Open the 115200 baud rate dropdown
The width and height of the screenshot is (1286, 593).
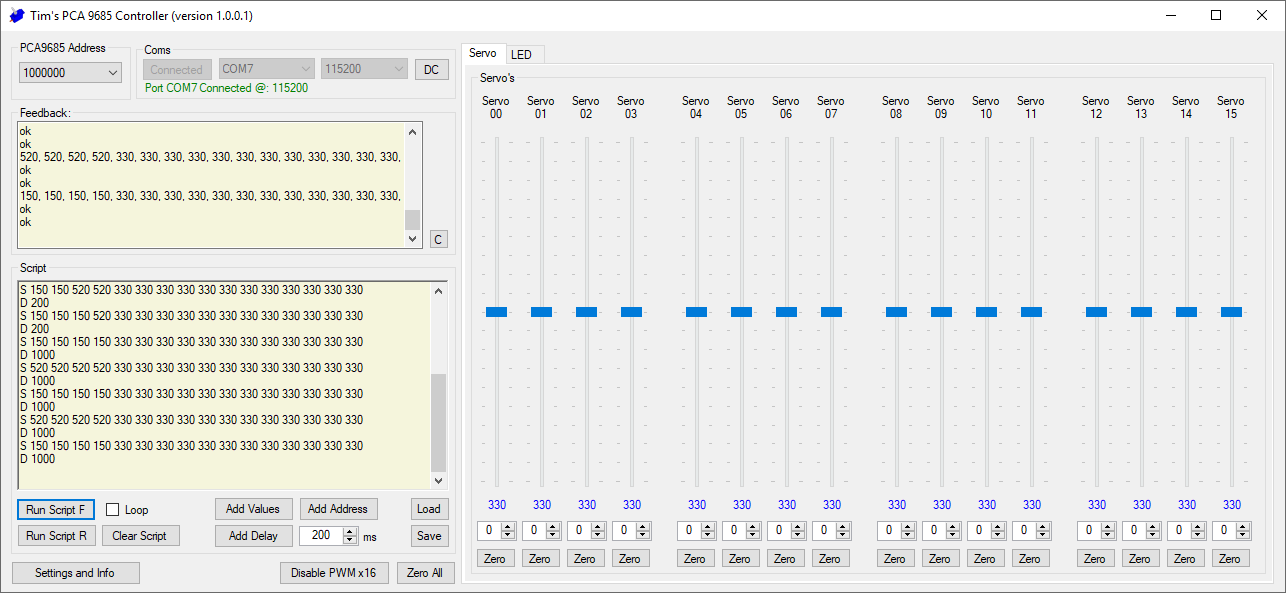[364, 69]
